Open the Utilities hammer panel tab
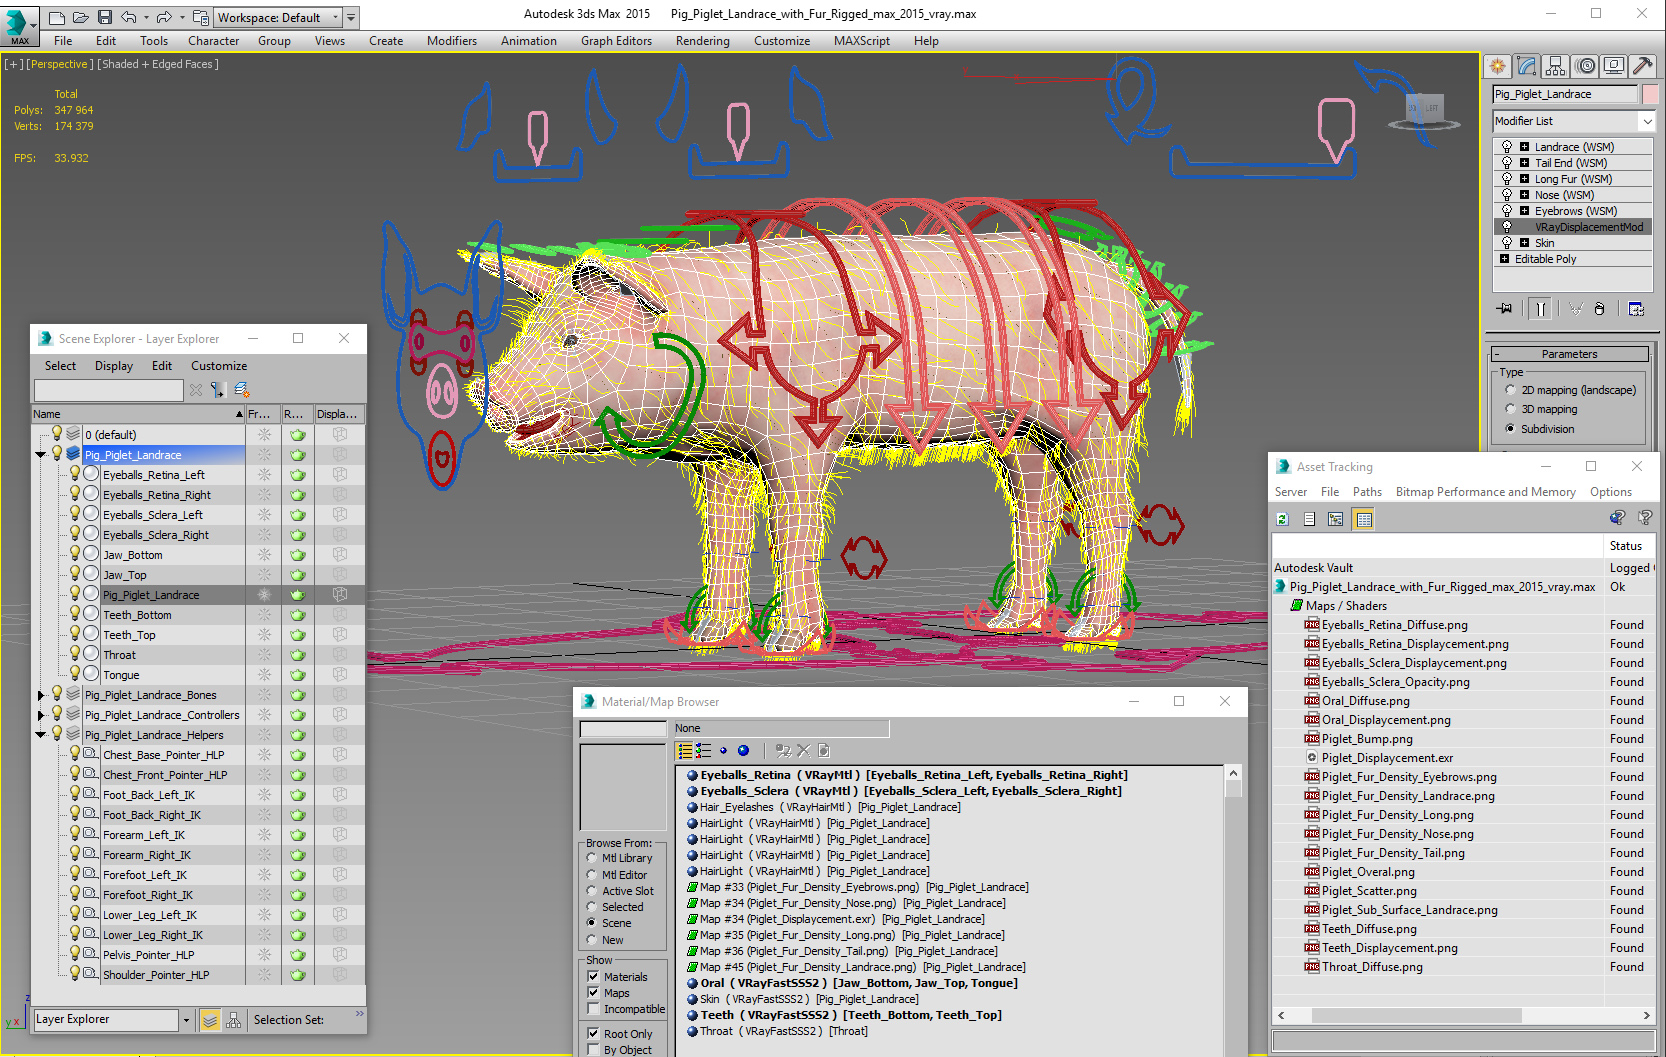 coord(1642,66)
